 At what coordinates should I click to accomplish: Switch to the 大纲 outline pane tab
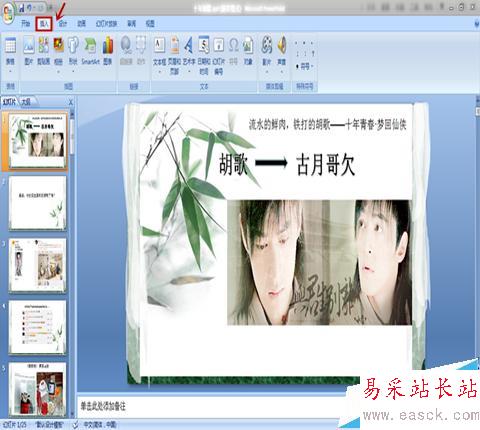[26, 102]
